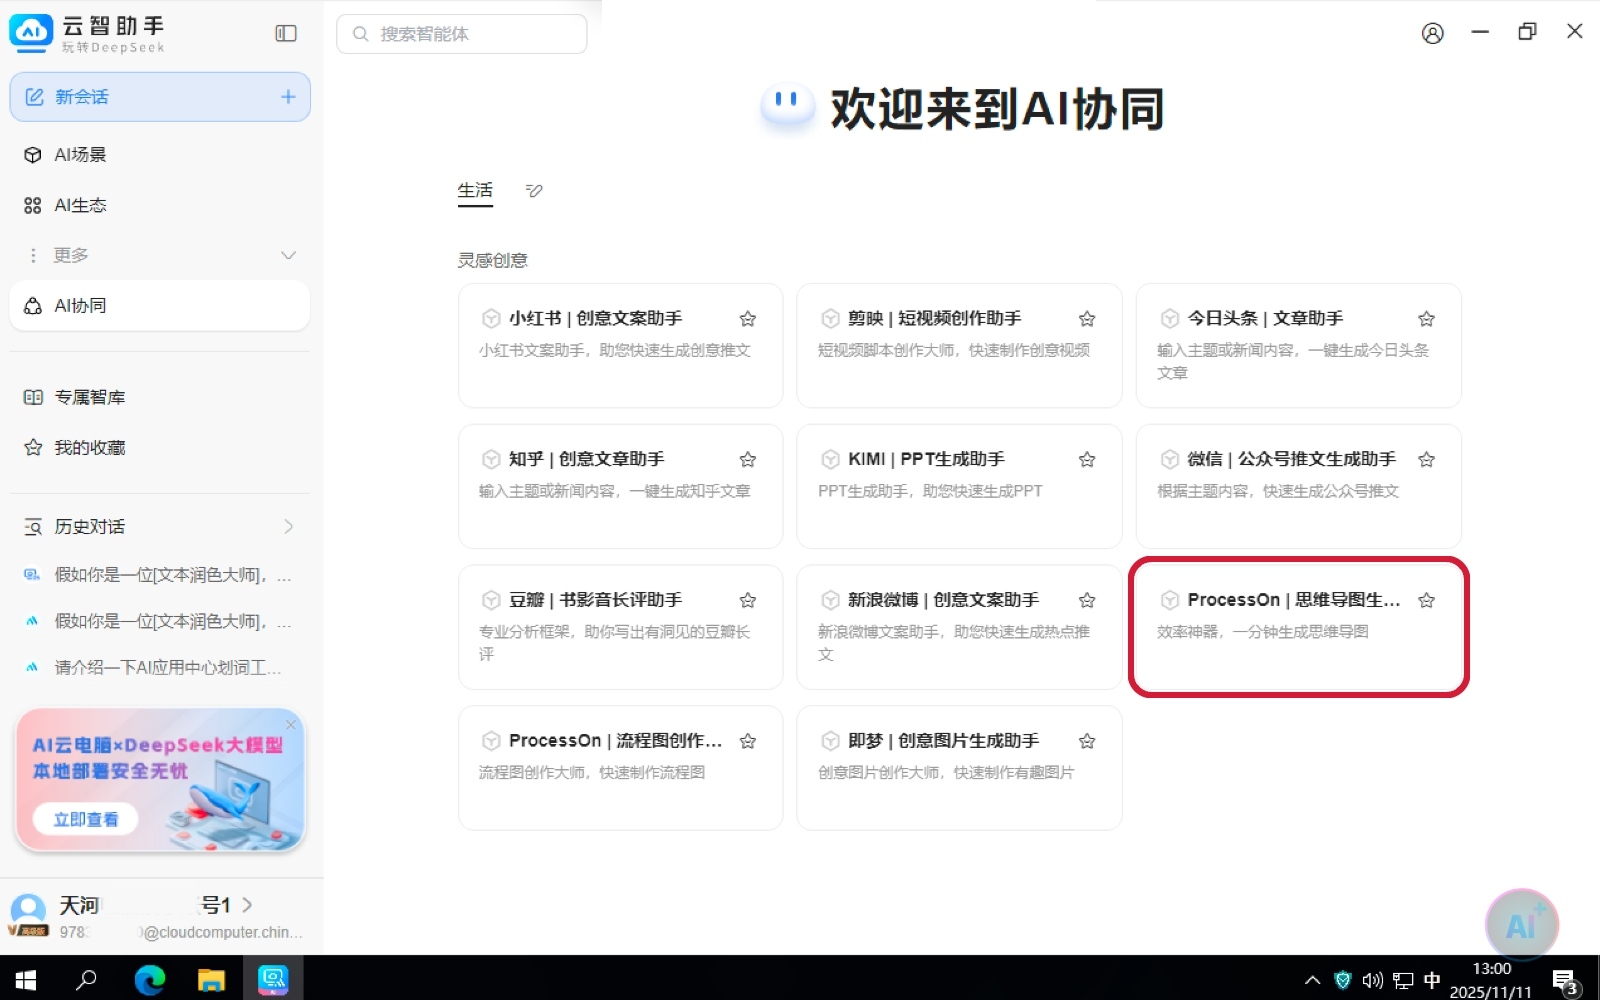This screenshot has height=1000, width=1600.
Task: Open the ProcessOn 思维导图 agent
Action: pos(1298,627)
